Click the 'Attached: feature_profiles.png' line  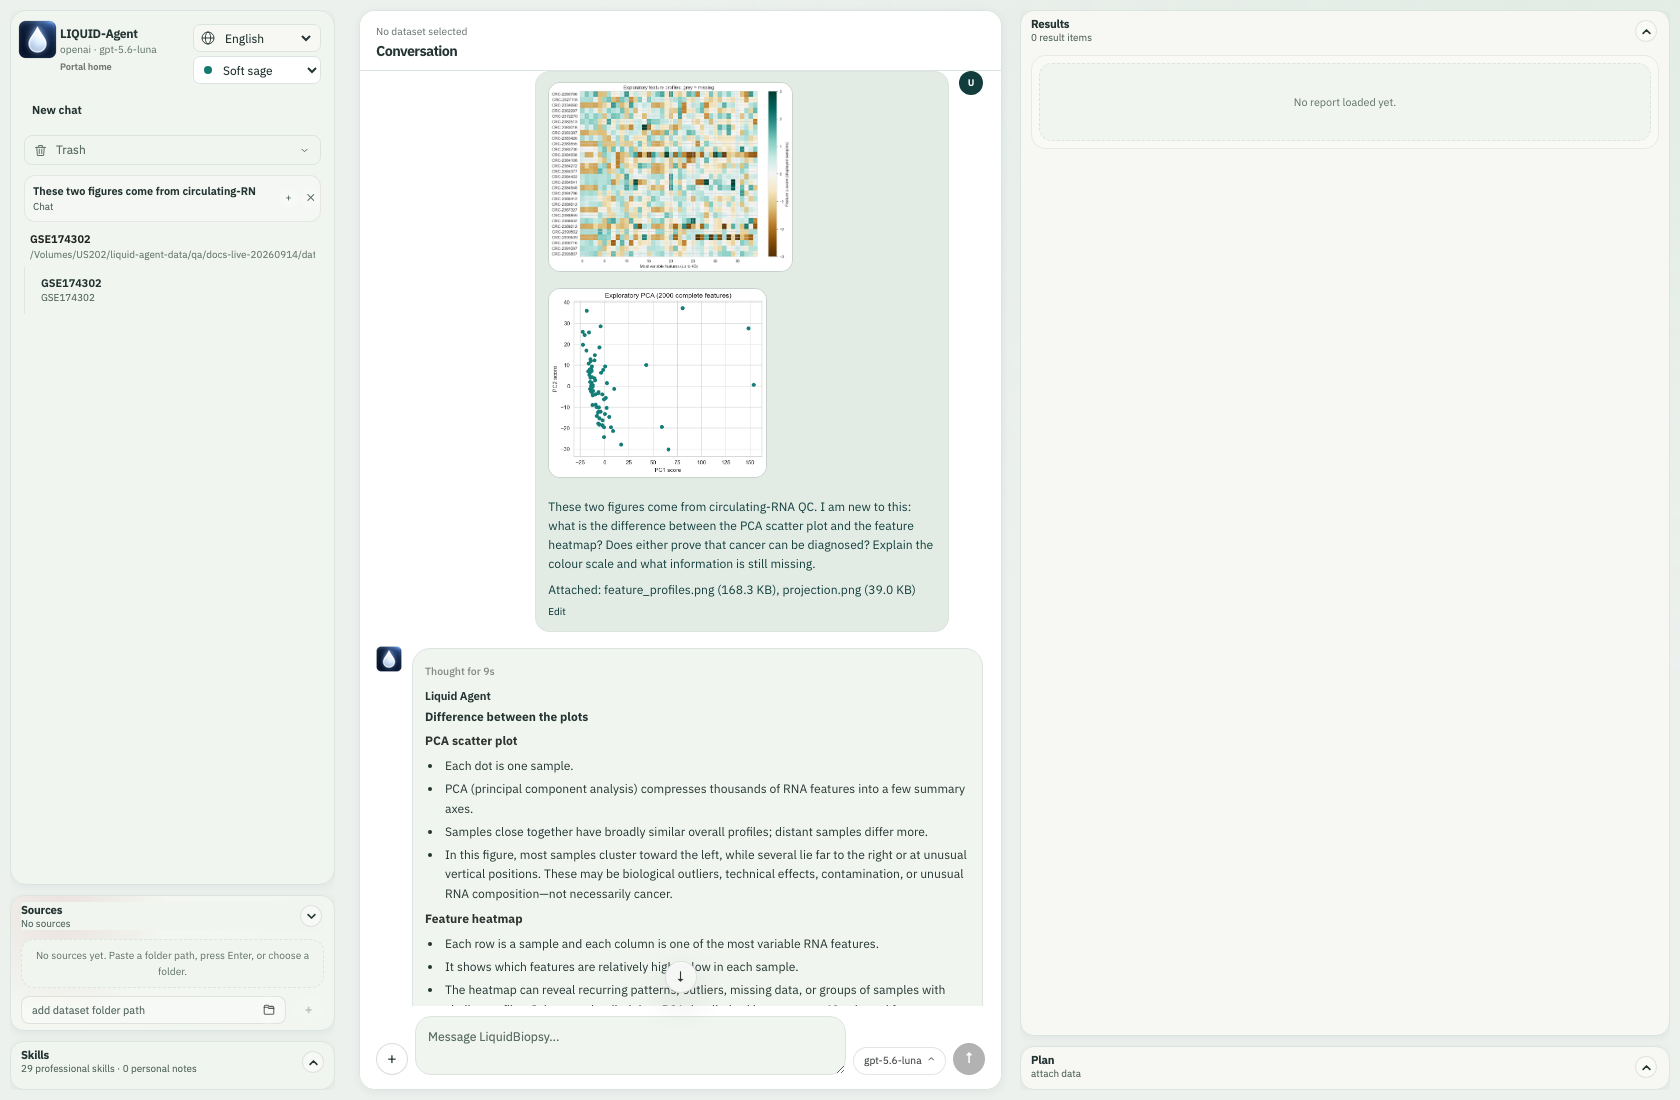[x=732, y=590]
